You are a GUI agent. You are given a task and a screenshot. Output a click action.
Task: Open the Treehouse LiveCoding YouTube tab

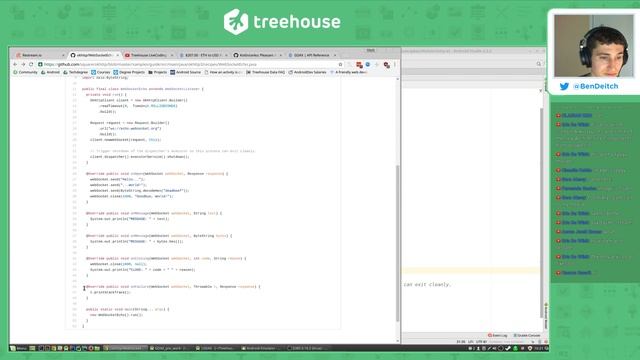click(x=148, y=55)
